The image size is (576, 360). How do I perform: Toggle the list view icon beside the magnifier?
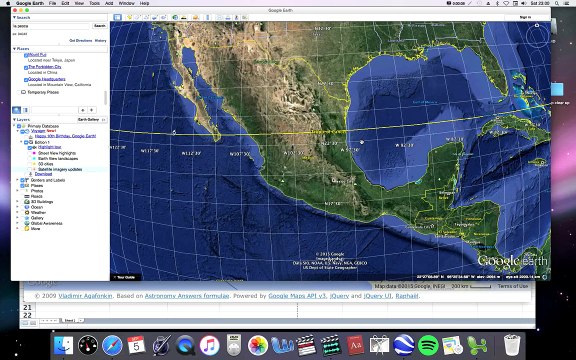[25, 110]
